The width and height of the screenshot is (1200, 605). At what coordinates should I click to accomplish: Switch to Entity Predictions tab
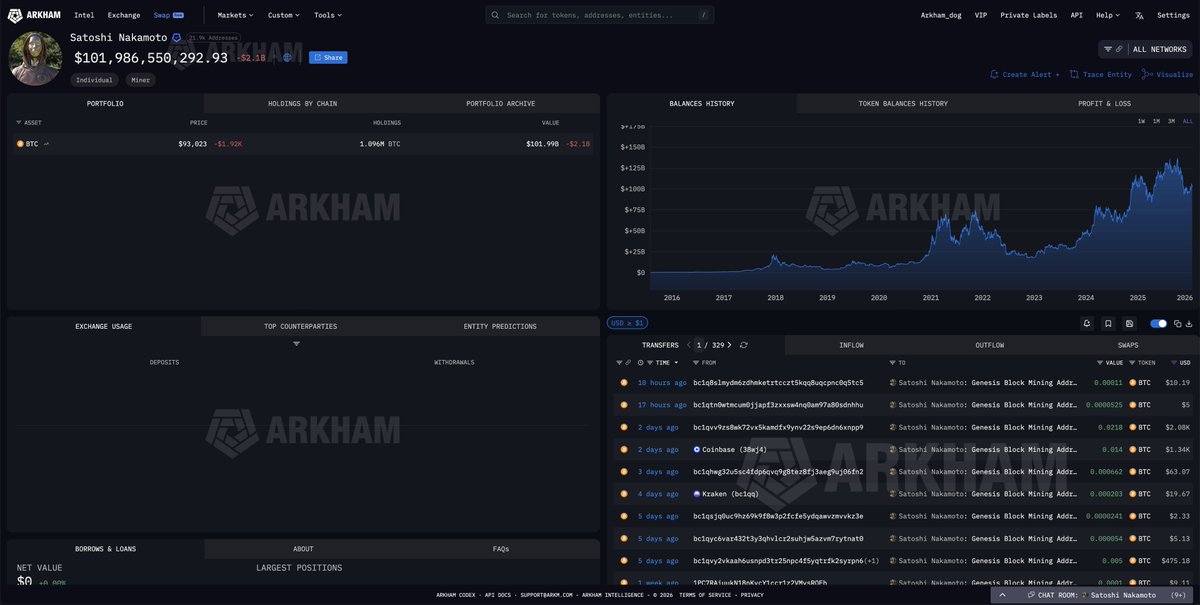pos(500,326)
